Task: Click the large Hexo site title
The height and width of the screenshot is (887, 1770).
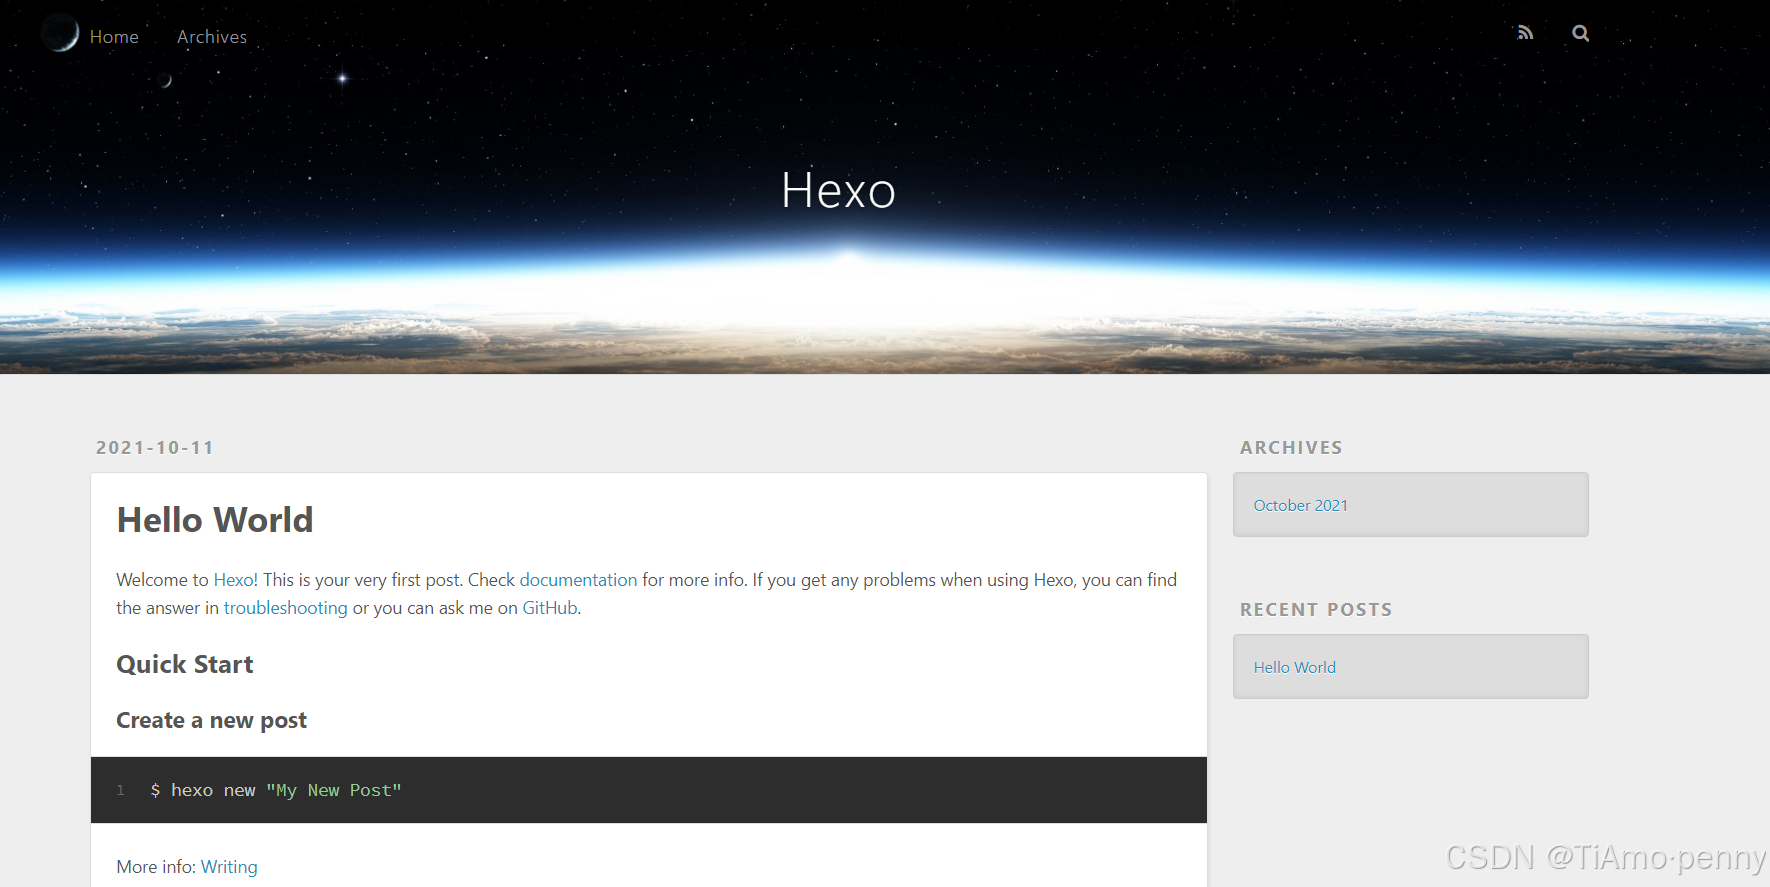Action: [x=838, y=190]
